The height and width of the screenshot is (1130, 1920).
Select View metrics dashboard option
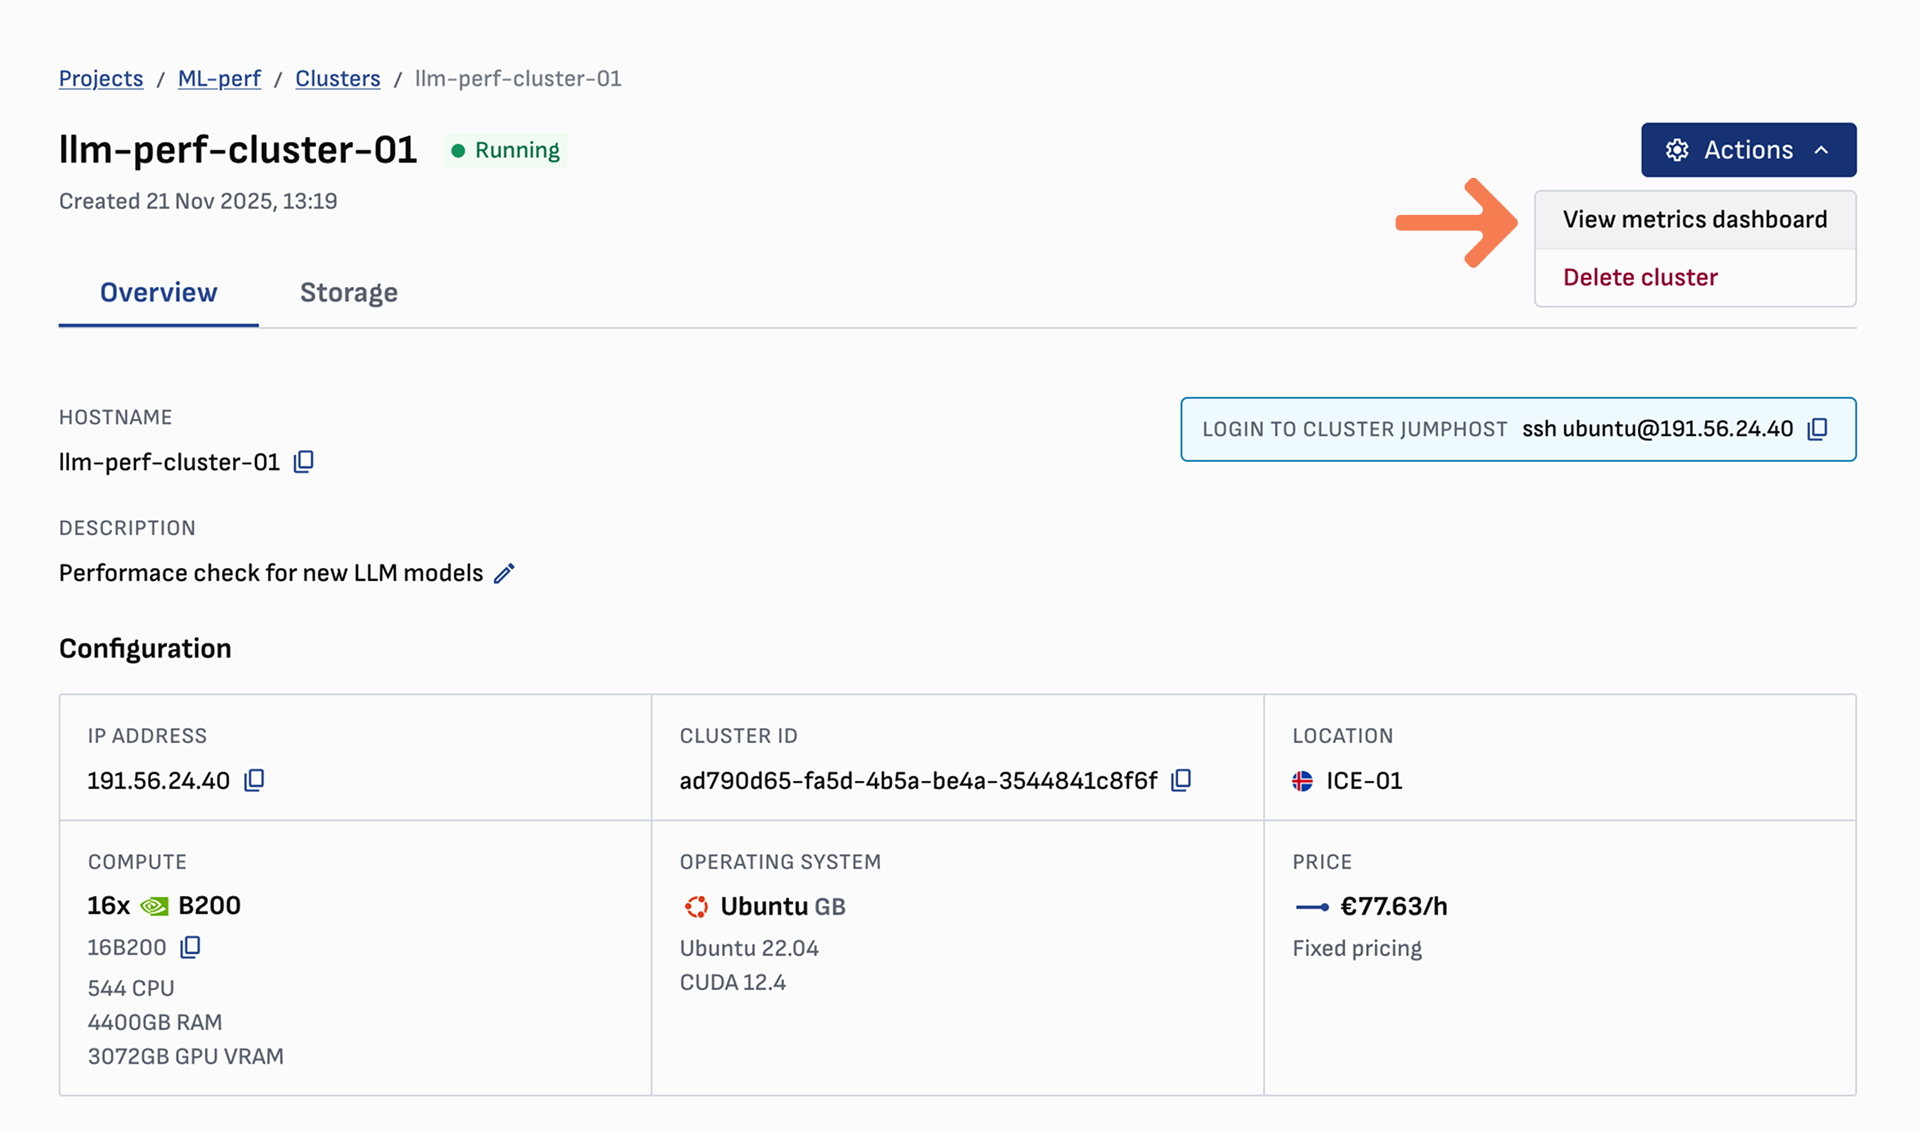click(1694, 220)
